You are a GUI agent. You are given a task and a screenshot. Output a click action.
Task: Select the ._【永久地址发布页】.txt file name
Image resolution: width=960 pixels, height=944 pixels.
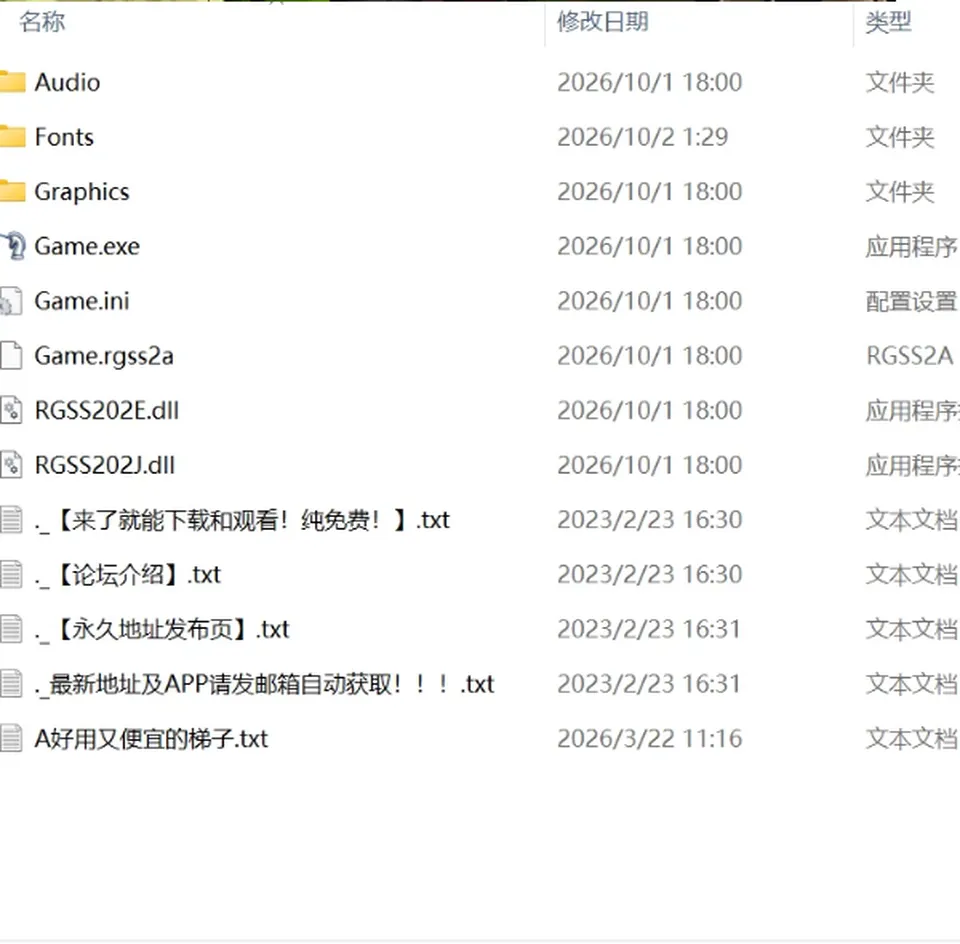point(162,629)
